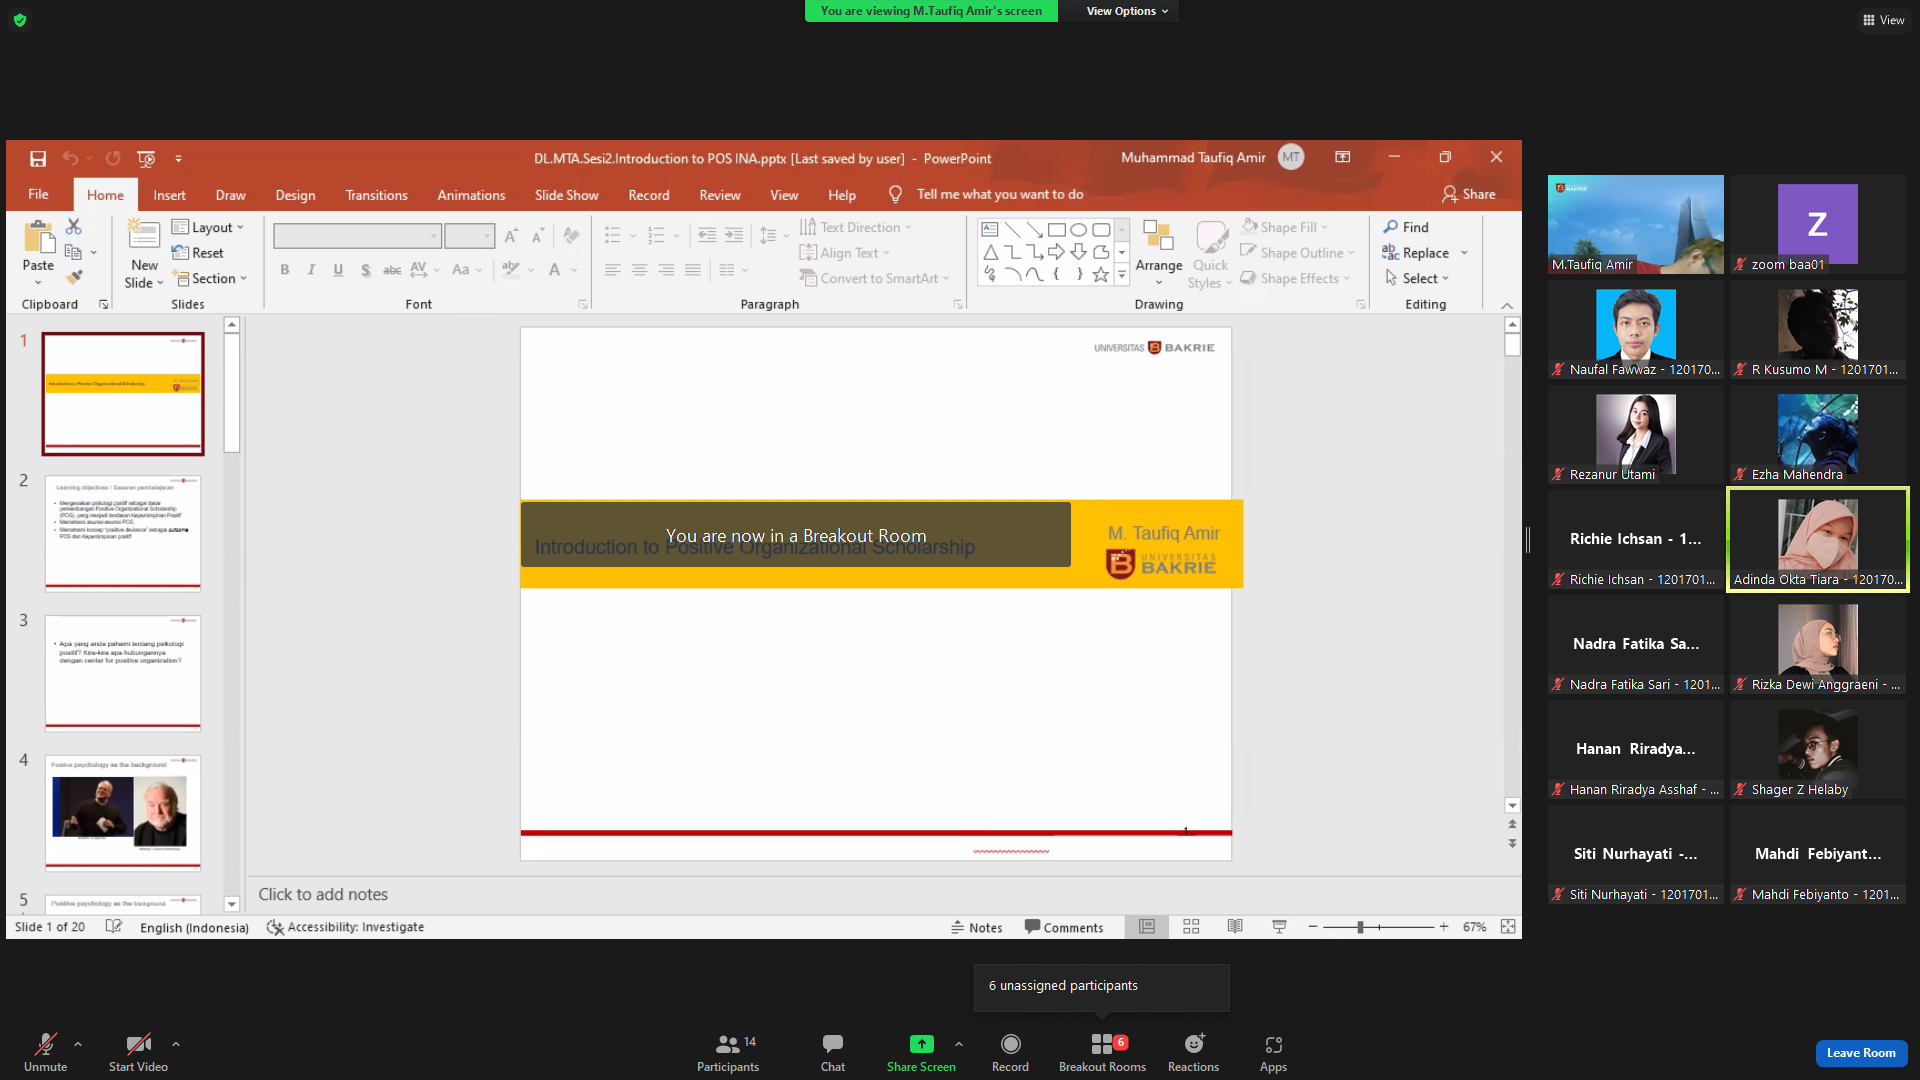Click the Share button in PowerPoint
The height and width of the screenshot is (1080, 1920).
point(1468,194)
